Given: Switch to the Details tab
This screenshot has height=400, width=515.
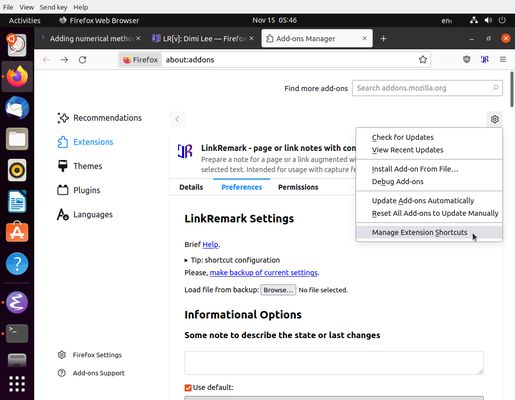Looking at the screenshot, I should click(191, 187).
